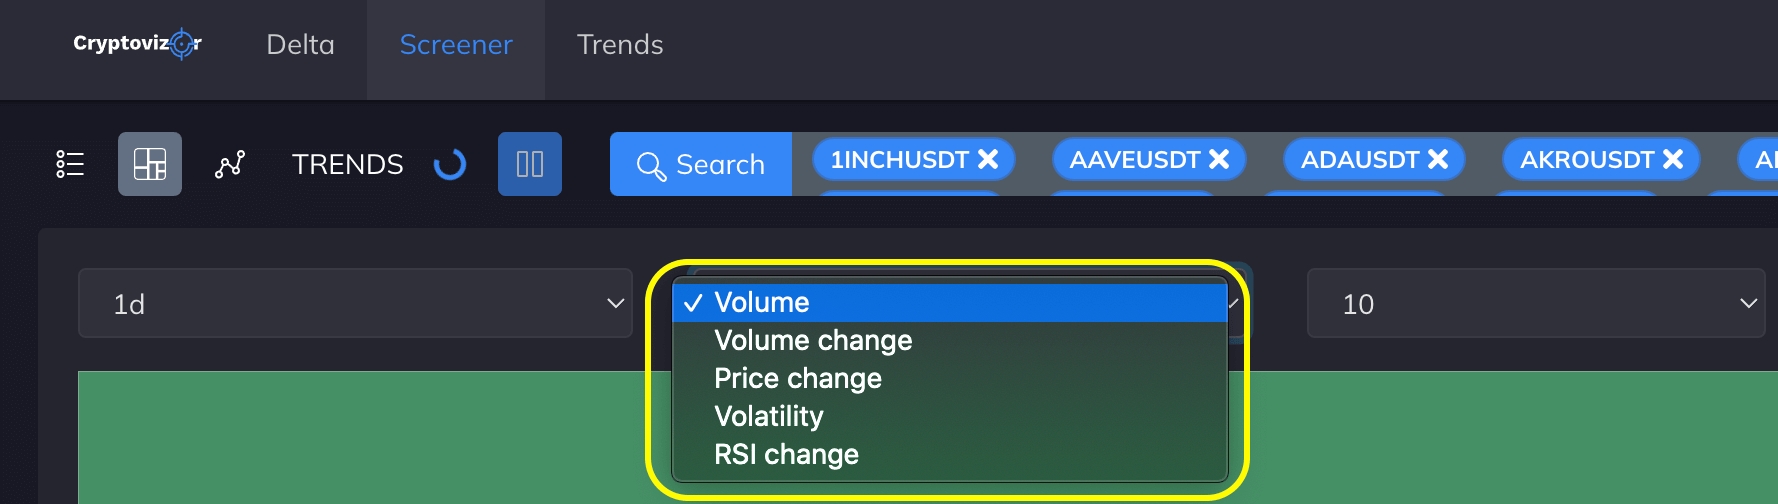The width and height of the screenshot is (1778, 504).
Task: Click the loading spinner refresh icon
Action: click(450, 164)
